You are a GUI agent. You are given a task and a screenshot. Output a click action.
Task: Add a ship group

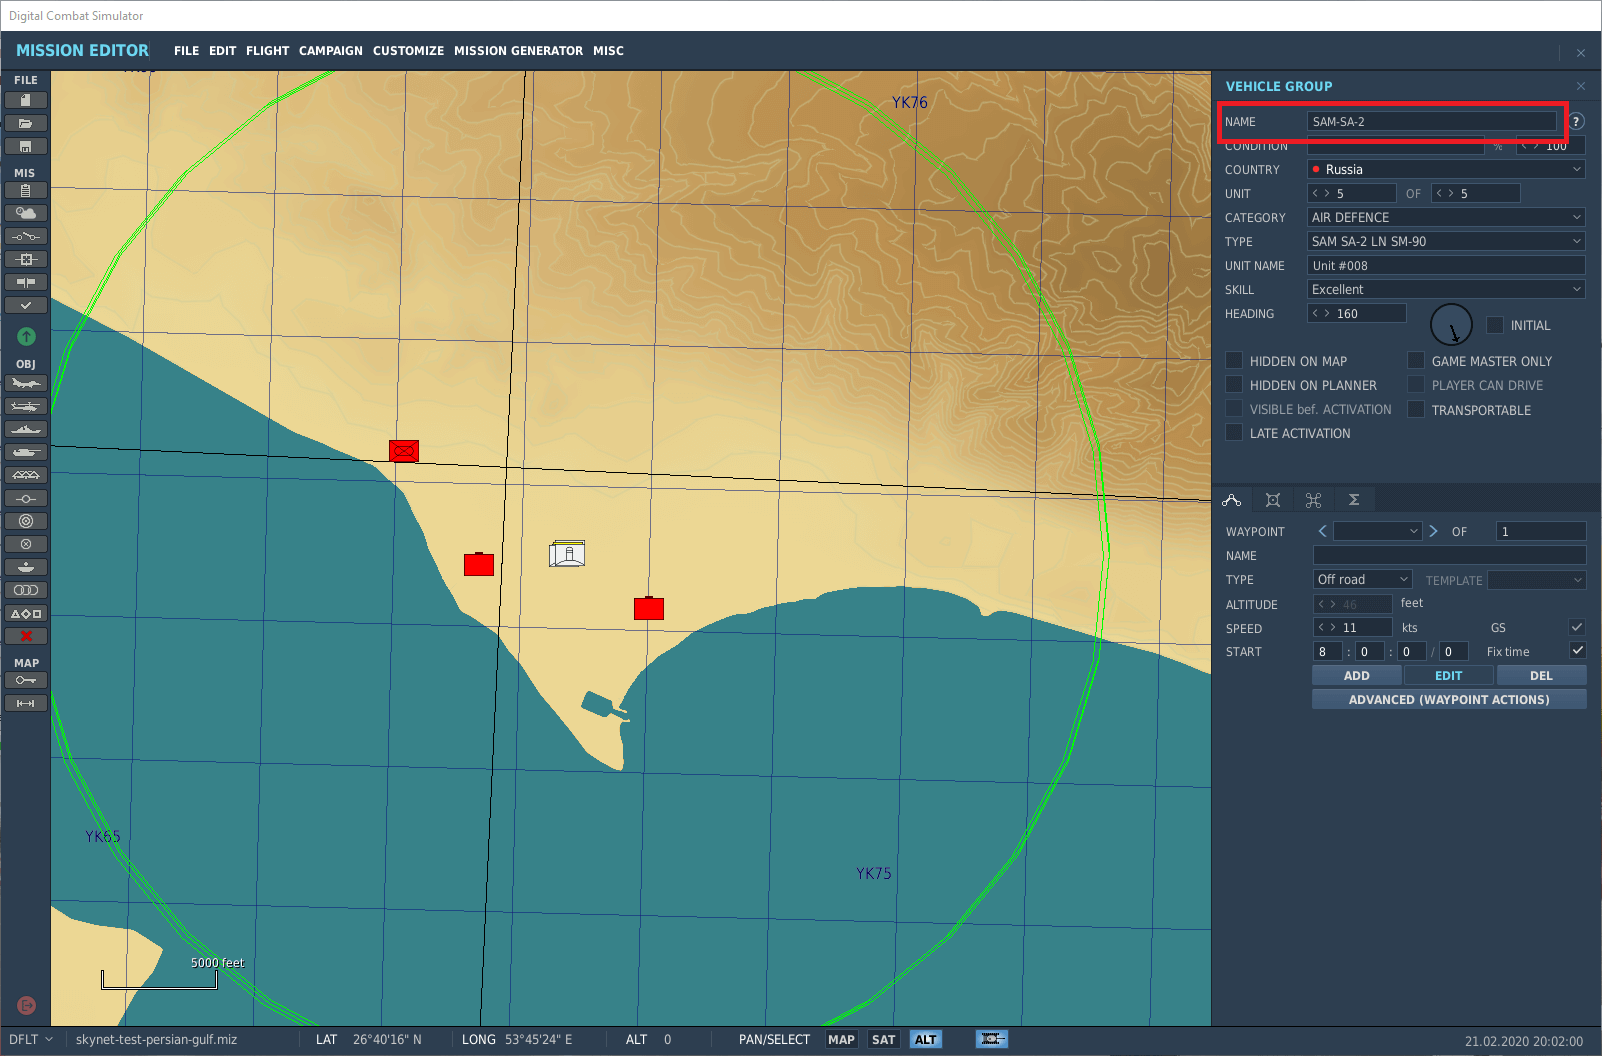(26, 429)
